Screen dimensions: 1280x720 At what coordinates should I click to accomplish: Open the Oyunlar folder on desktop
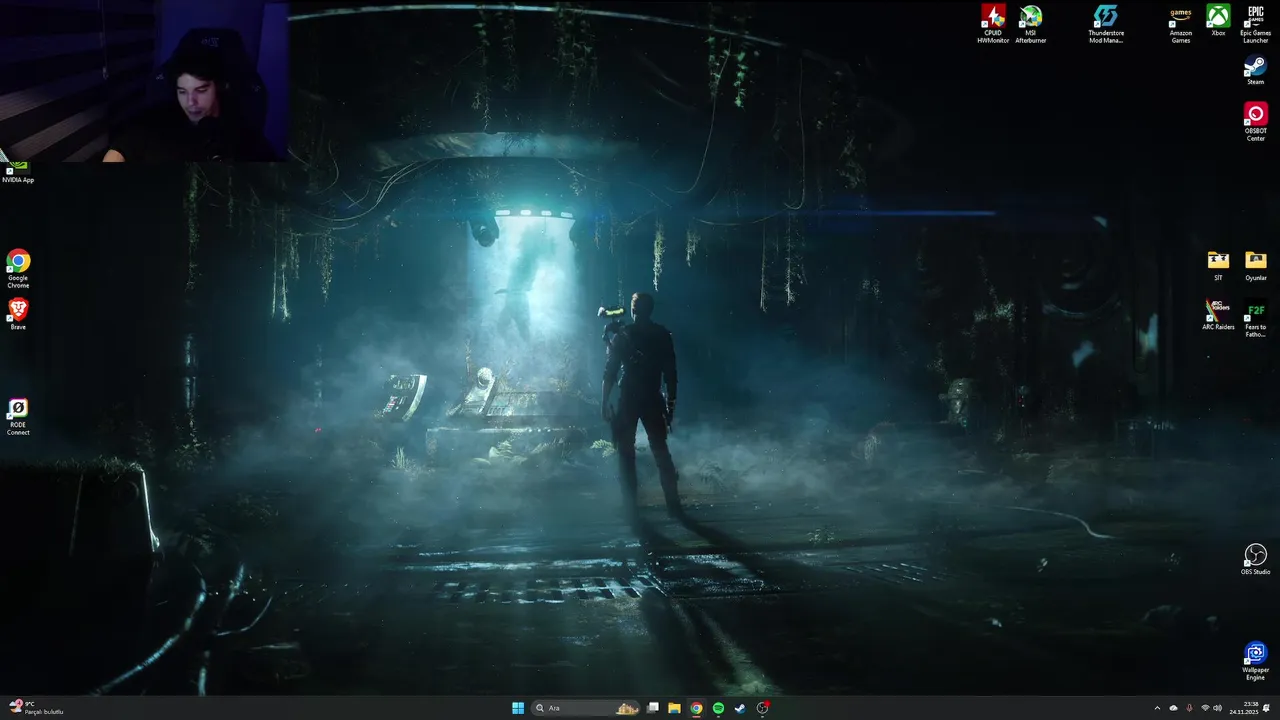click(1255, 266)
